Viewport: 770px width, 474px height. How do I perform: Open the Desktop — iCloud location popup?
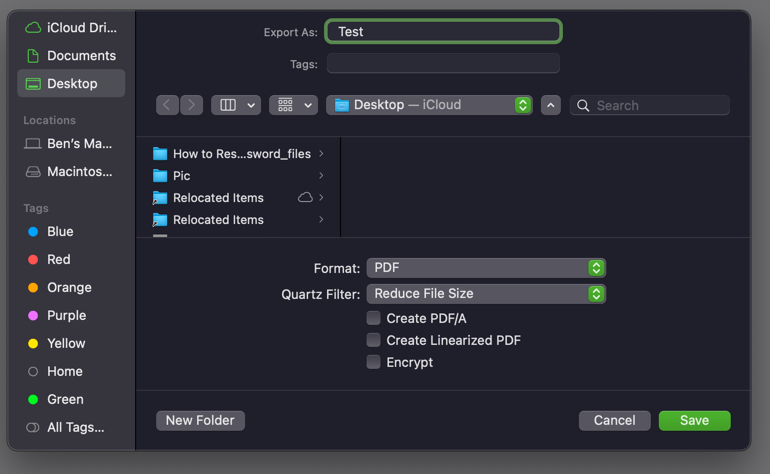coord(432,105)
